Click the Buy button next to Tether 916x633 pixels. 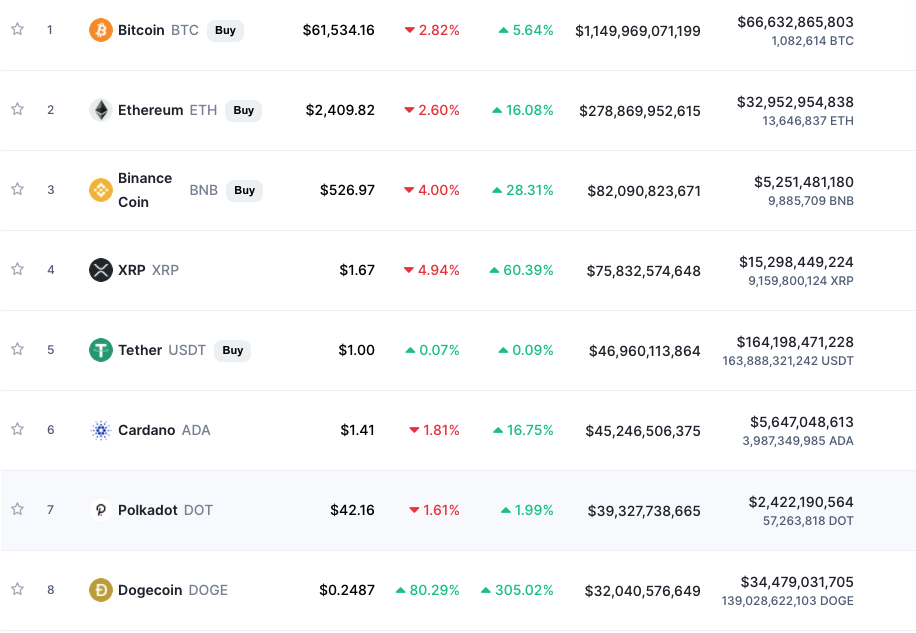click(x=233, y=350)
